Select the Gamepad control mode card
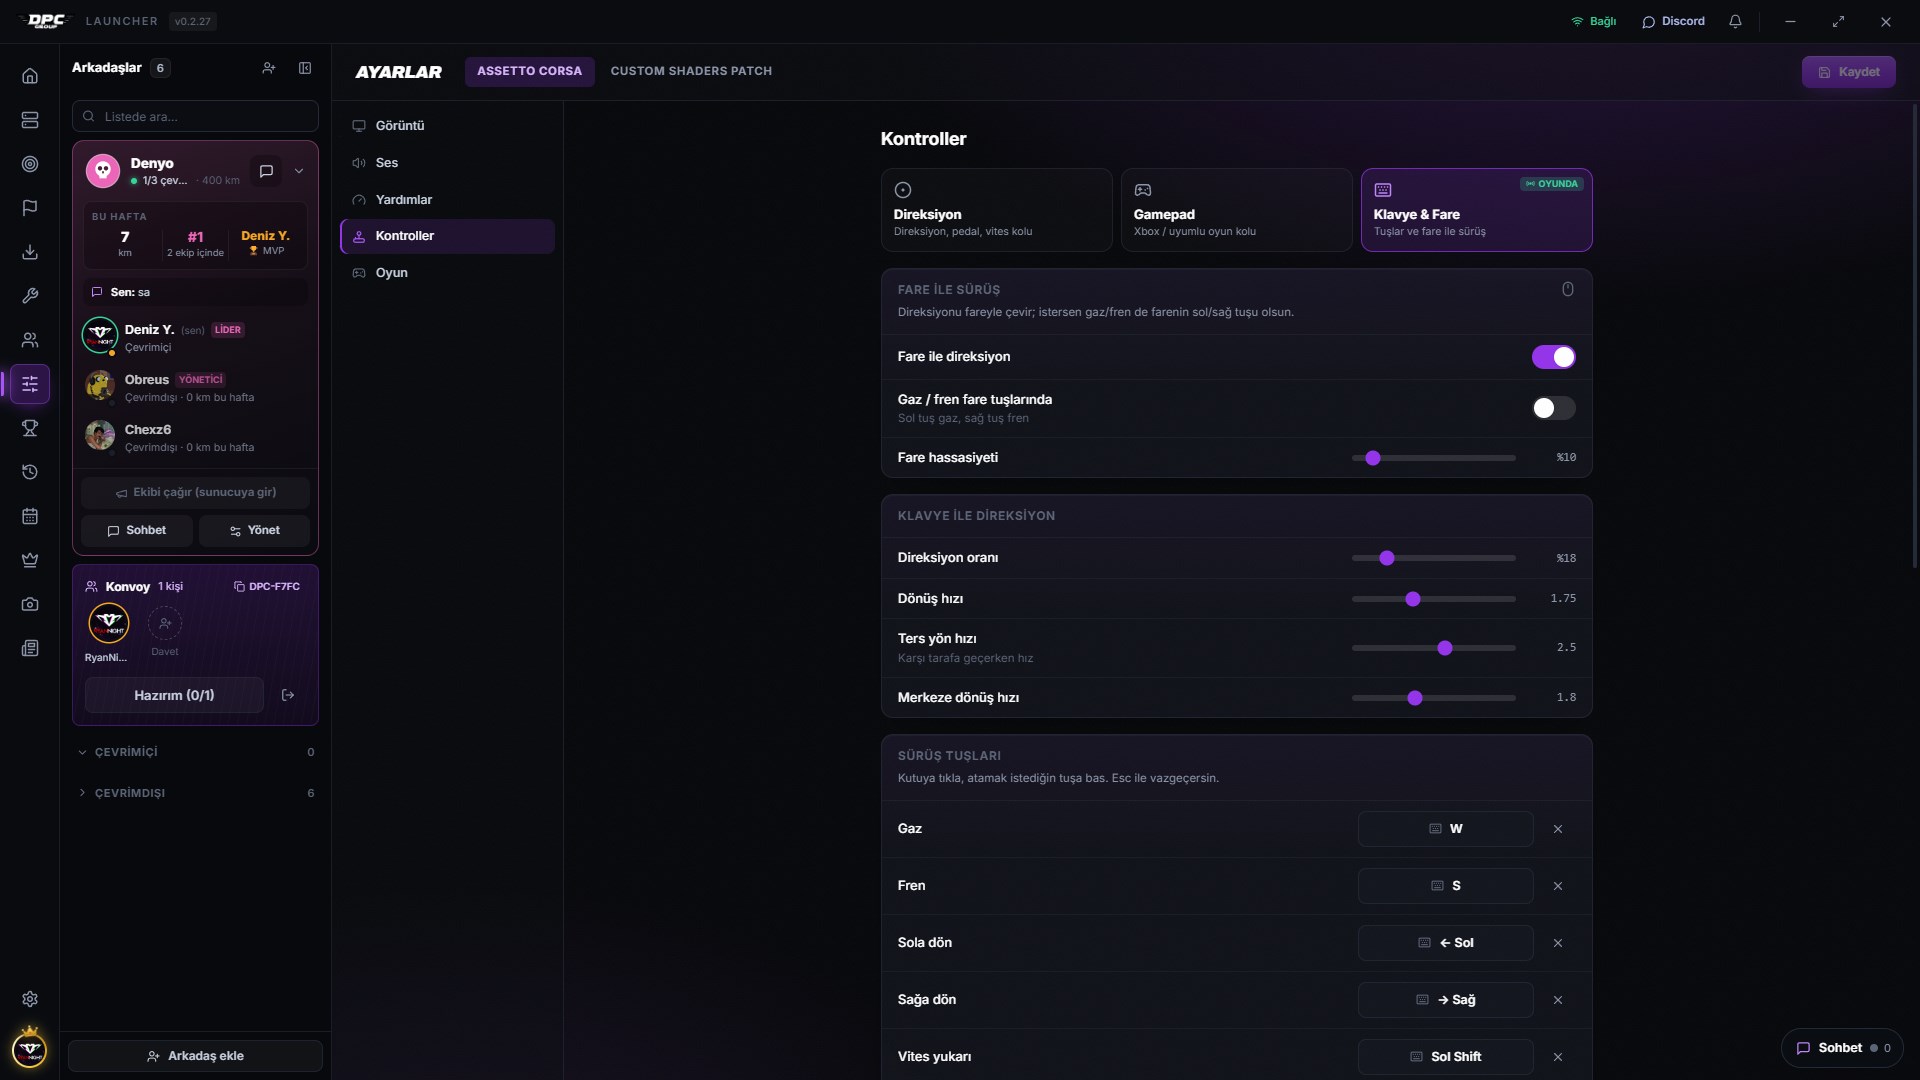The image size is (1920, 1080). coord(1236,210)
